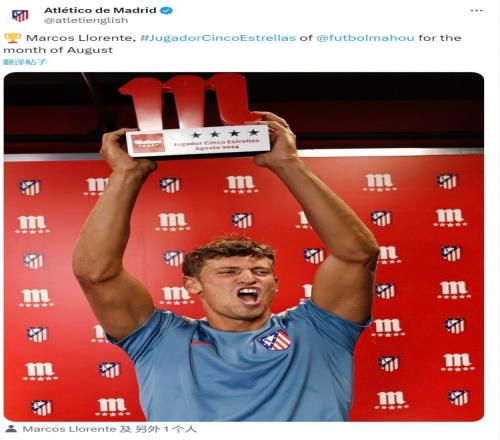The image size is (500, 440).
Task: Click the Atlético crest on blue shirt
Action: (x=274, y=340)
